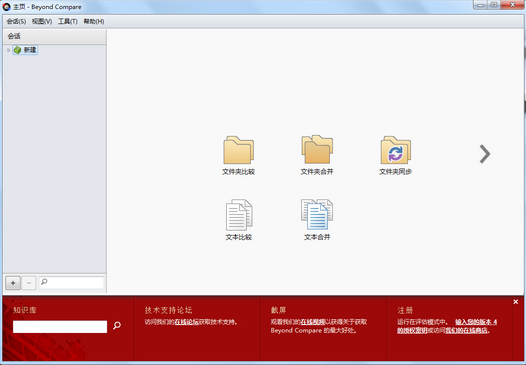The image size is (526, 365).
Task: Focus the 知识库 search input box
Action: pyautogui.click(x=60, y=326)
